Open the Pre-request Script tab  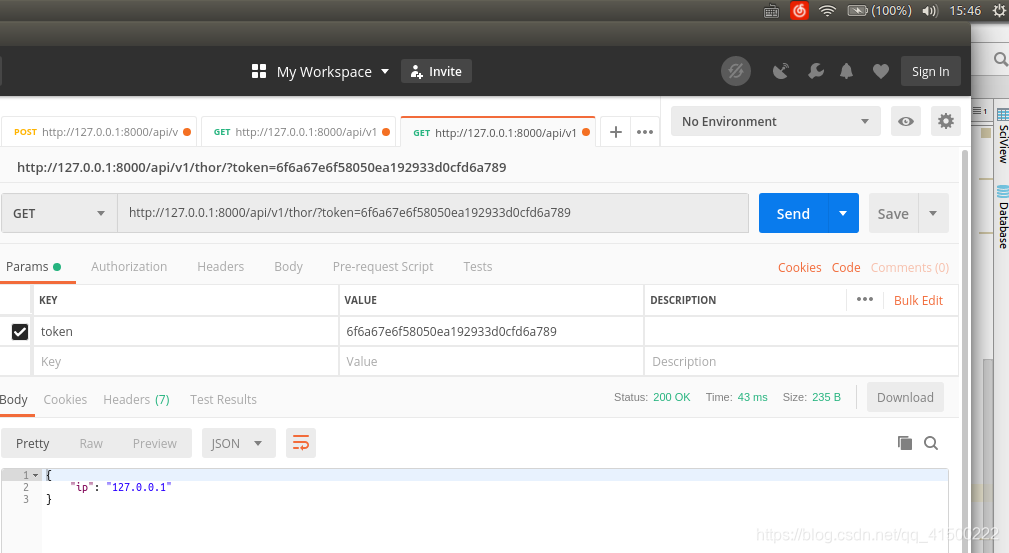[383, 267]
